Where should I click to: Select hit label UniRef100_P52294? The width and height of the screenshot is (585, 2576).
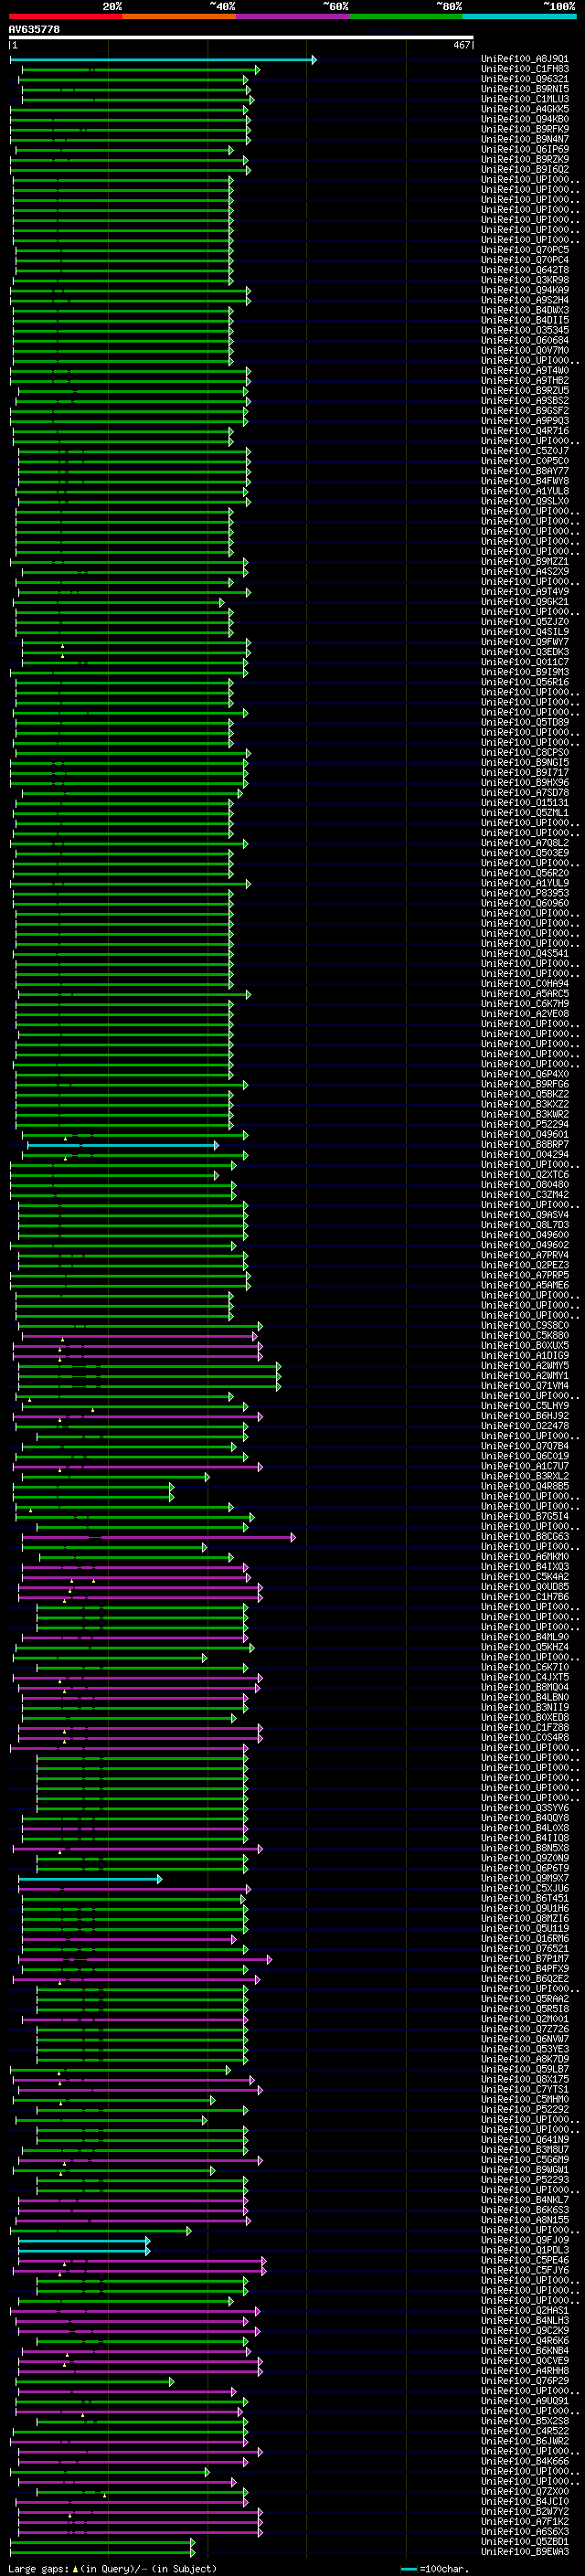pyautogui.click(x=525, y=1124)
